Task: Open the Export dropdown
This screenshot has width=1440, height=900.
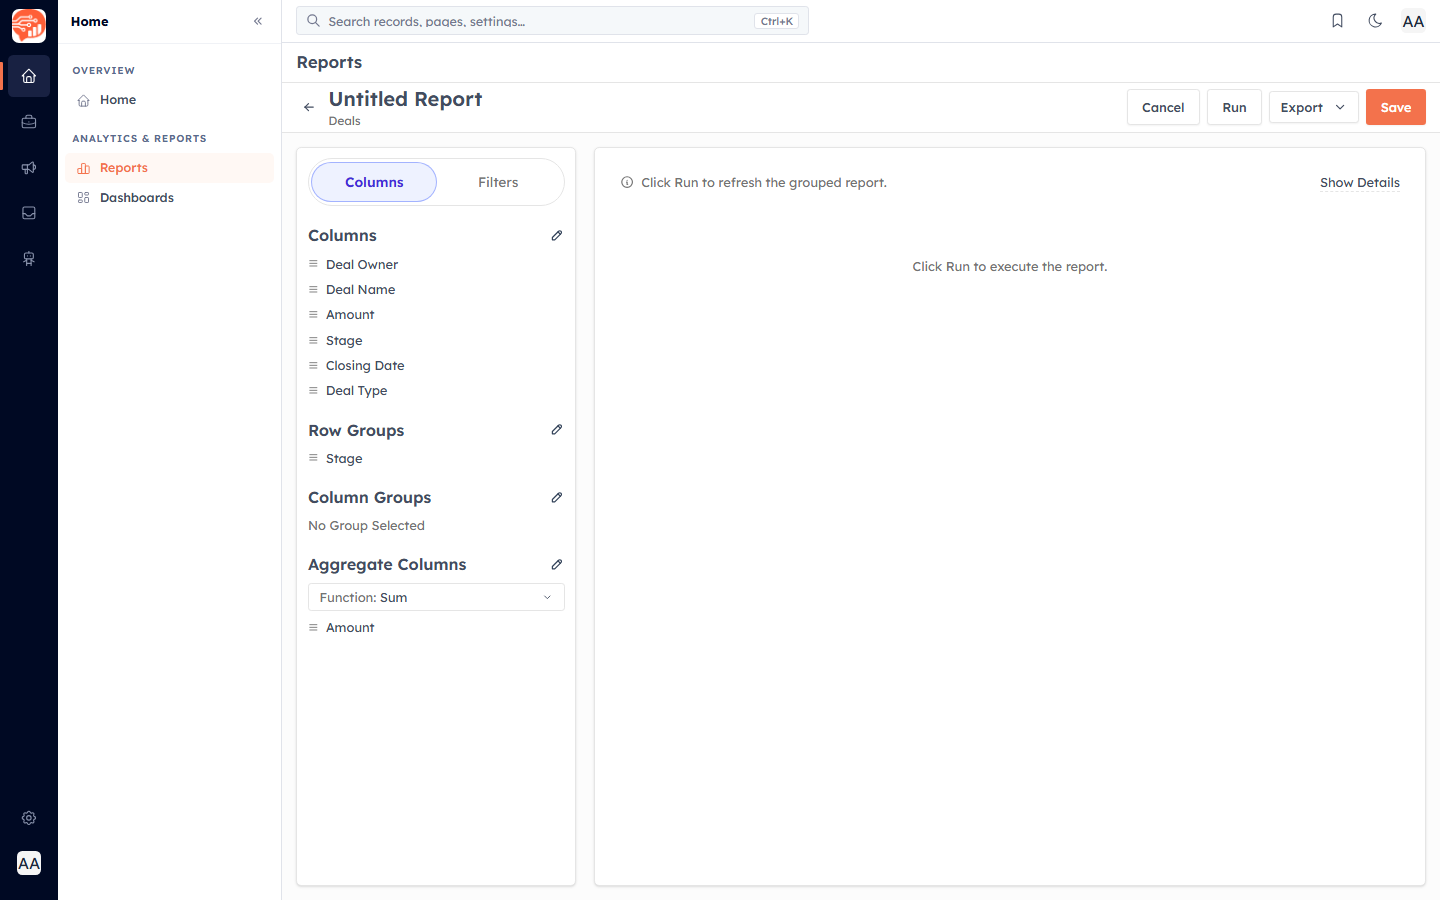Action: pos(1313,107)
